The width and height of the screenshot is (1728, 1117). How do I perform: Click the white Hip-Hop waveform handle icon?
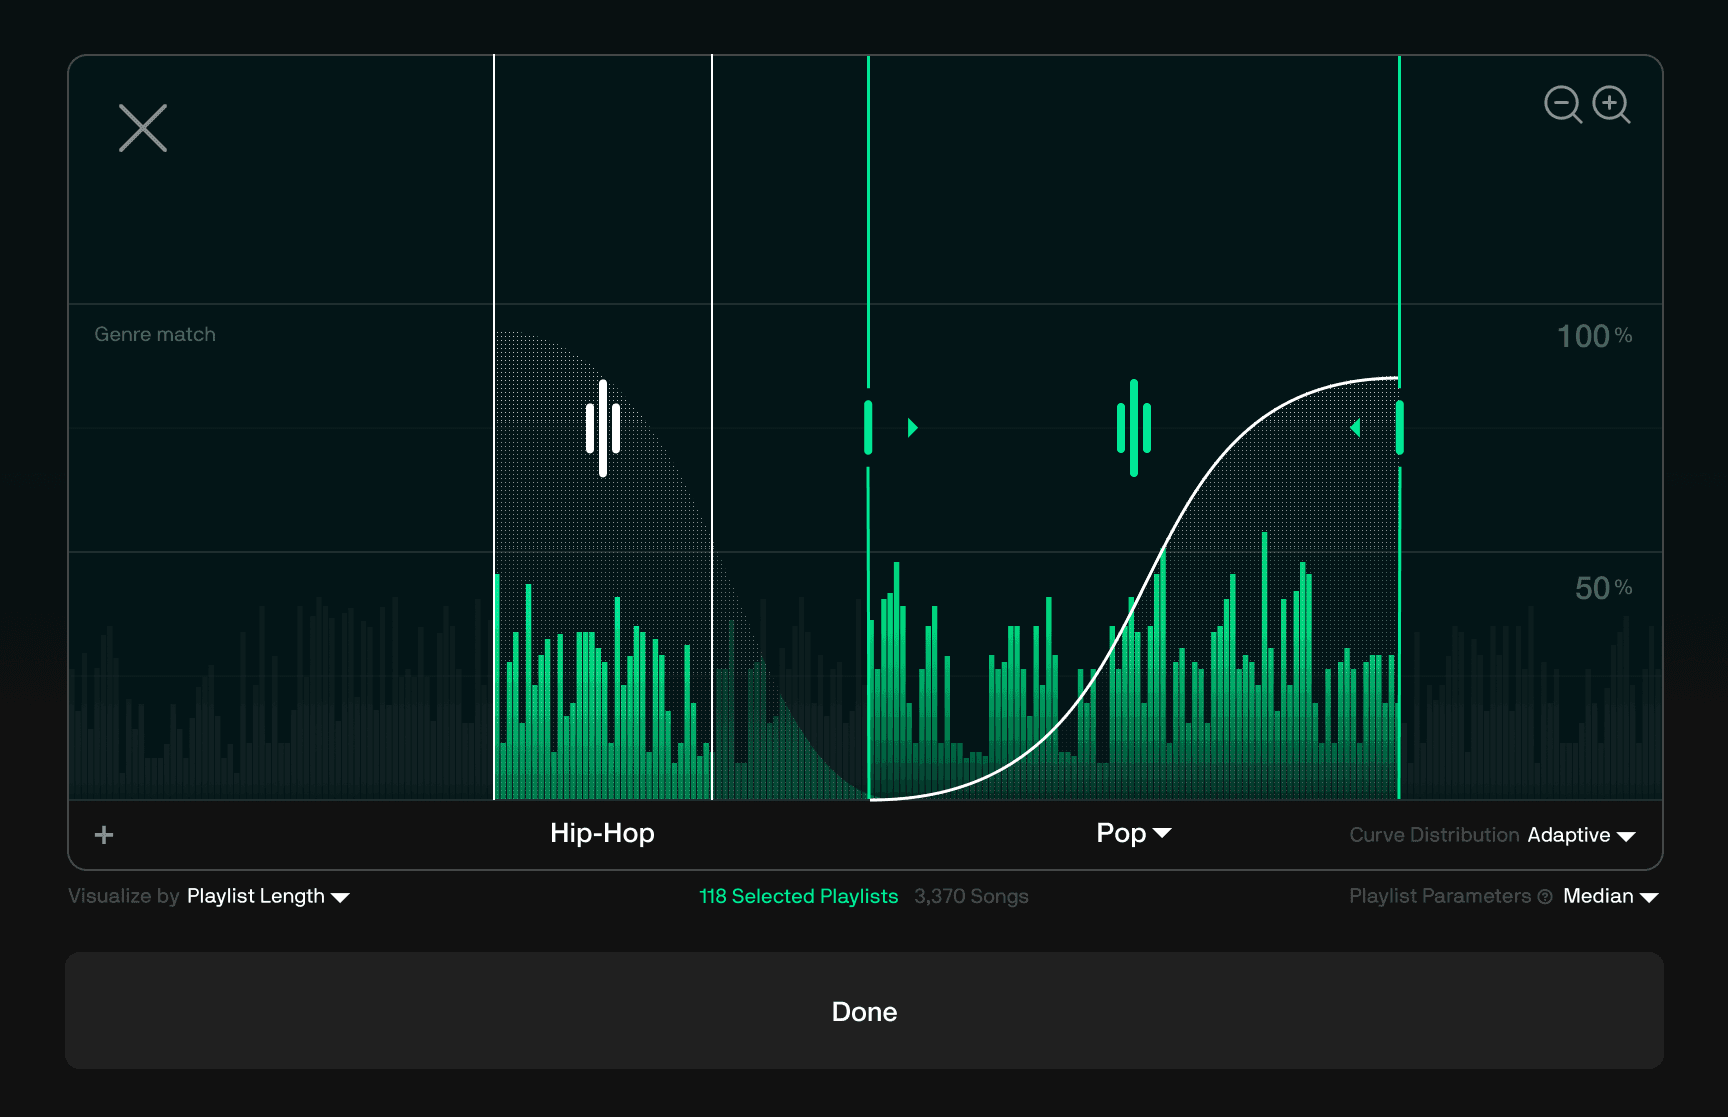click(x=603, y=428)
